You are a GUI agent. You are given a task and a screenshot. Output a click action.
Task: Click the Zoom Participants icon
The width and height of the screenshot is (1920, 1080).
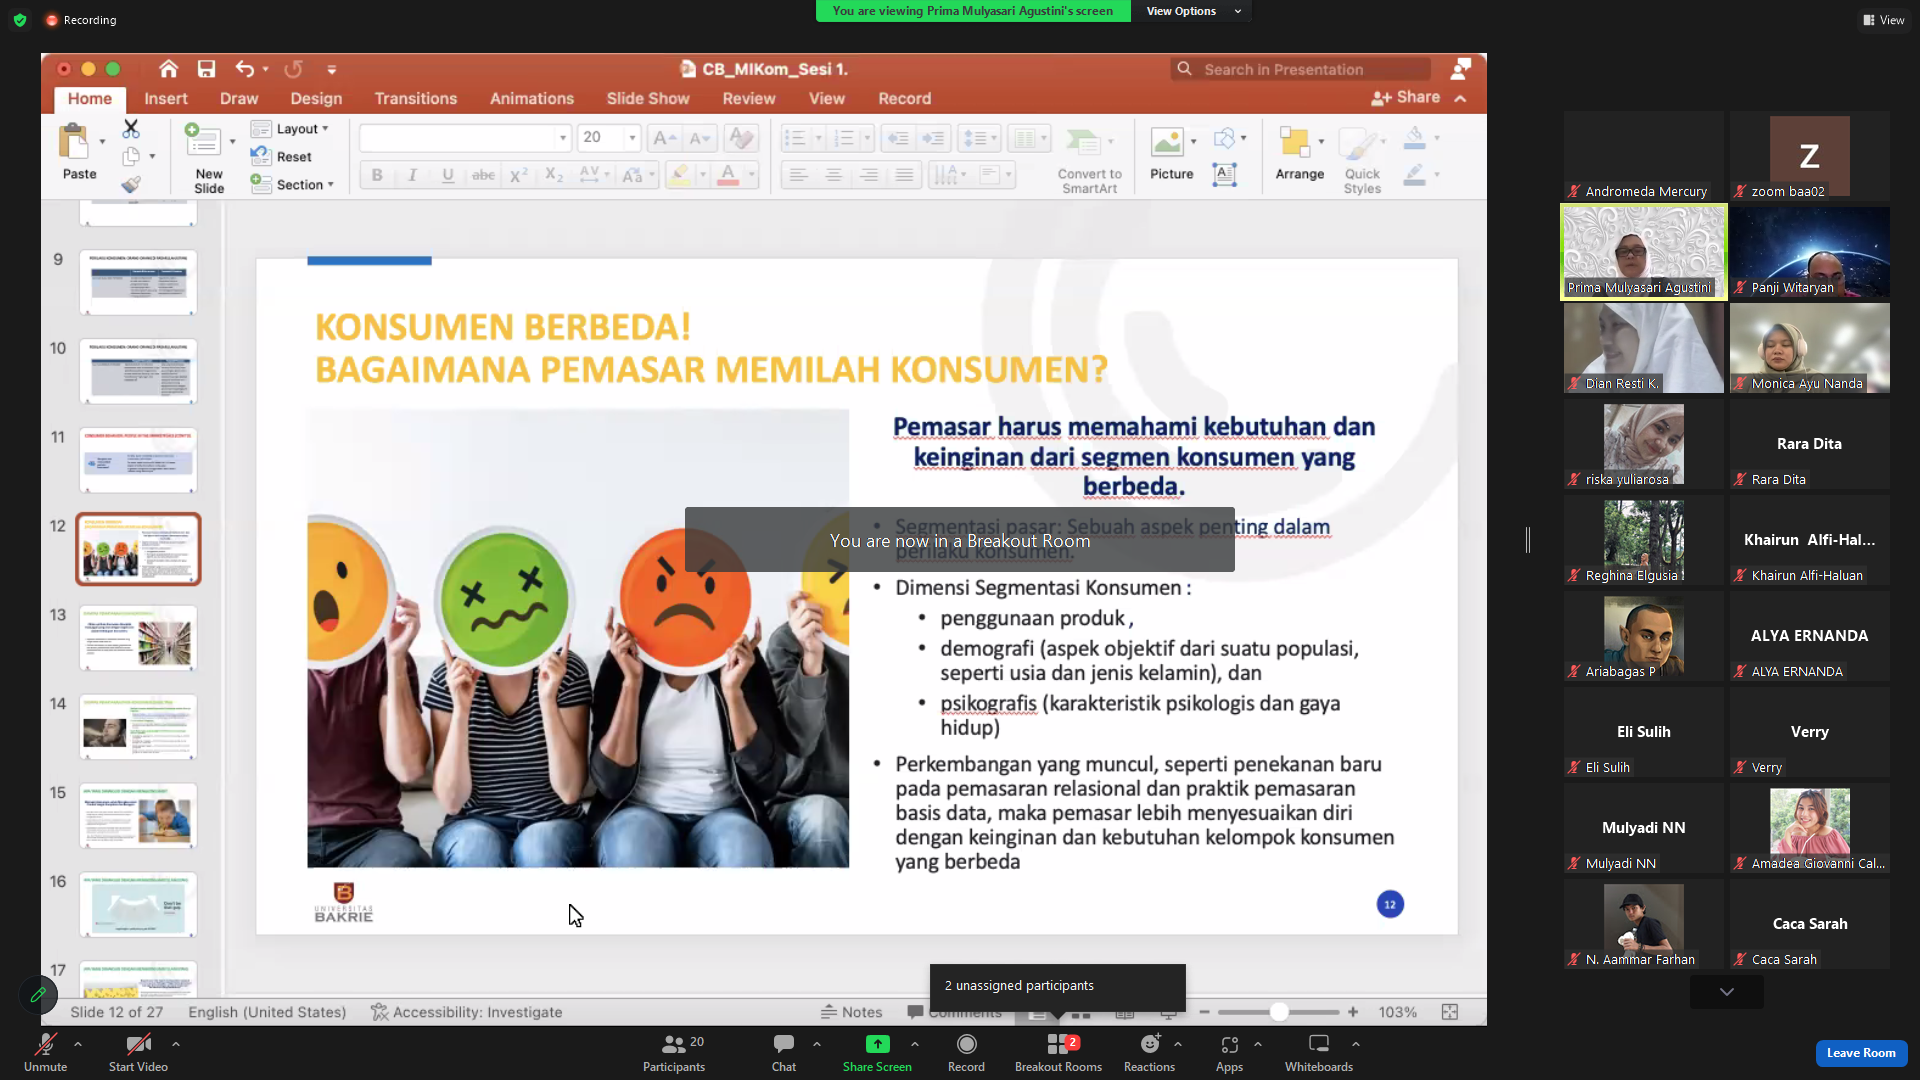pos(674,1044)
